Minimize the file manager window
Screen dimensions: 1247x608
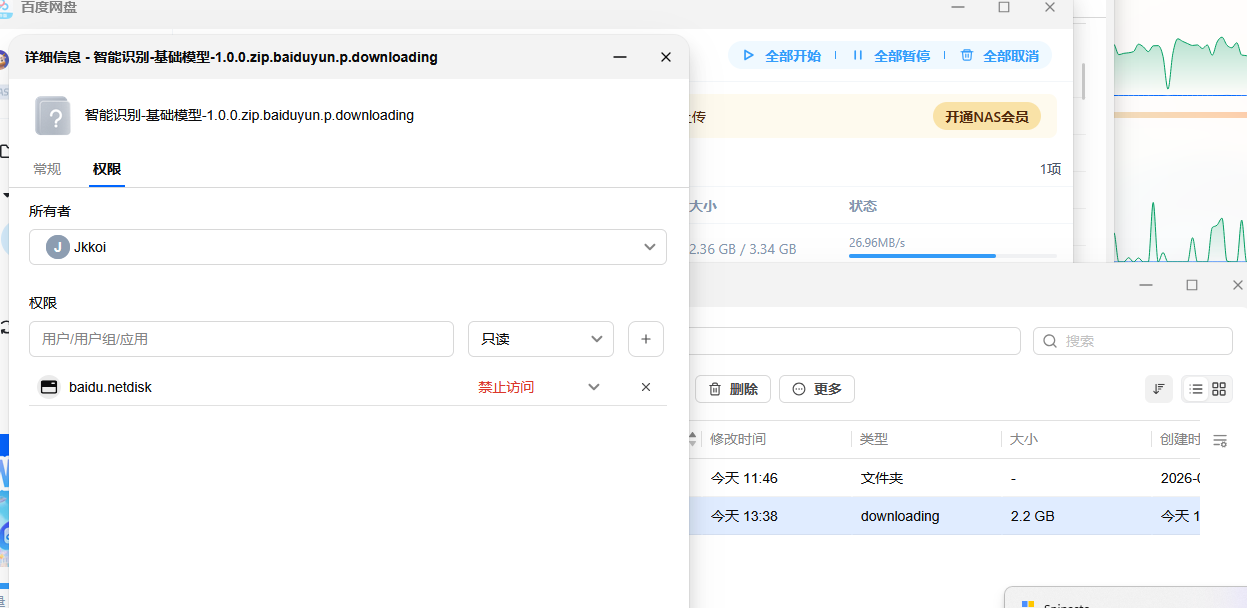[1146, 285]
